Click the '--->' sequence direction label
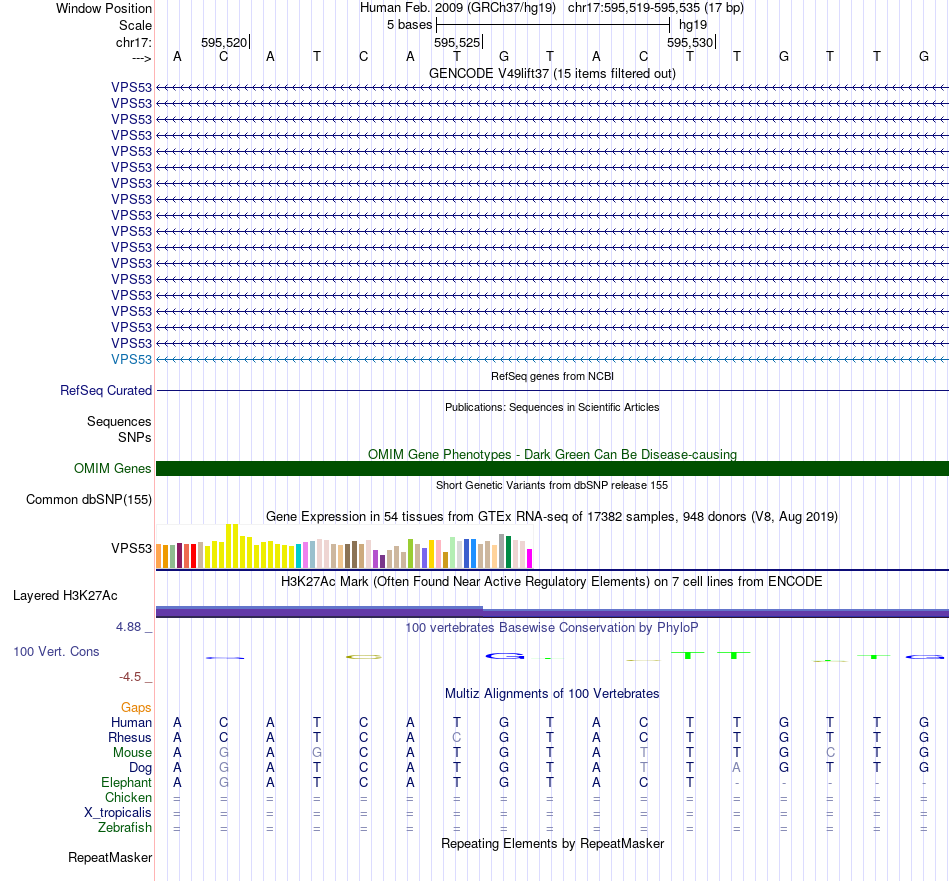This screenshot has width=950, height=881. pos(141,58)
